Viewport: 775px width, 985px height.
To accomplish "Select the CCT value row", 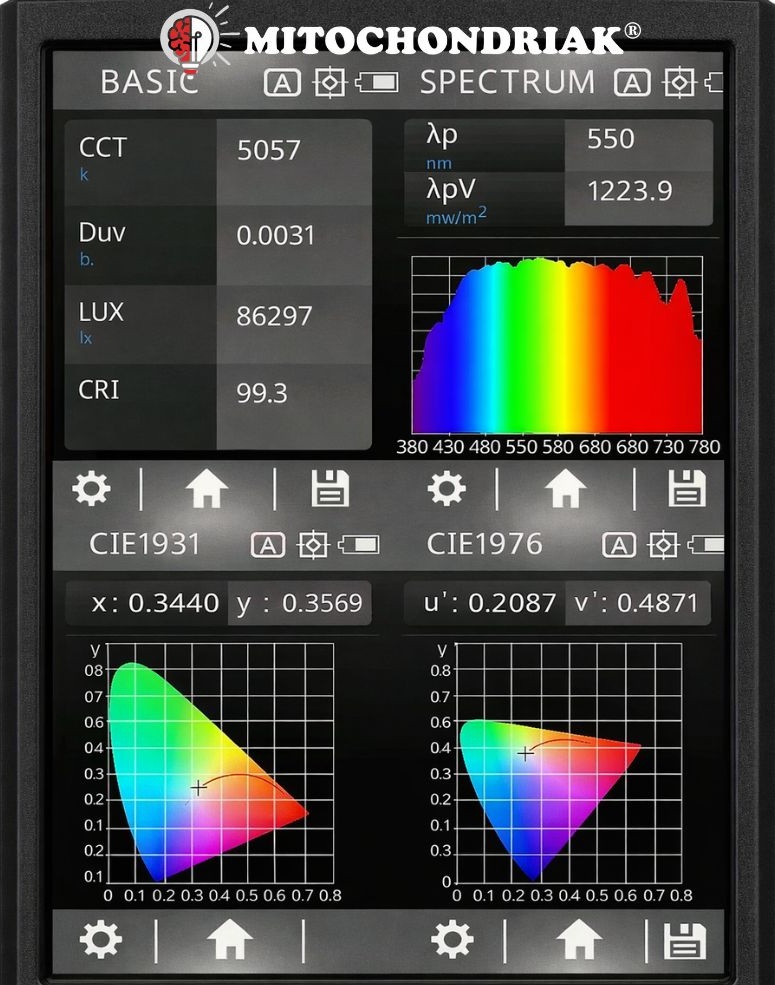I will 218,160.
